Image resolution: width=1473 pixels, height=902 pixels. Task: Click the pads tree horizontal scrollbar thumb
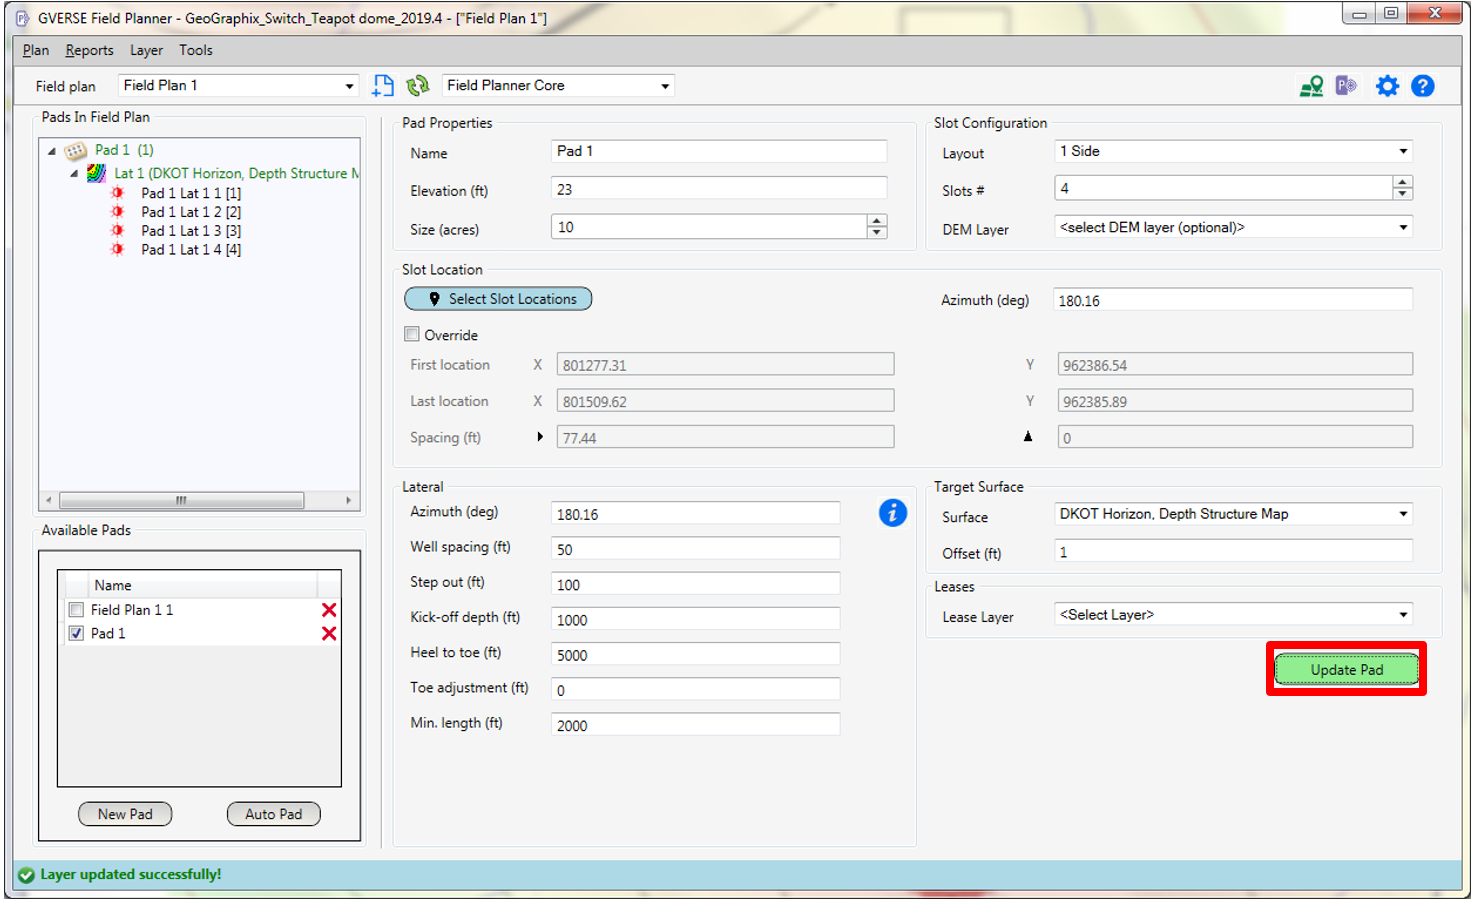coord(181,500)
